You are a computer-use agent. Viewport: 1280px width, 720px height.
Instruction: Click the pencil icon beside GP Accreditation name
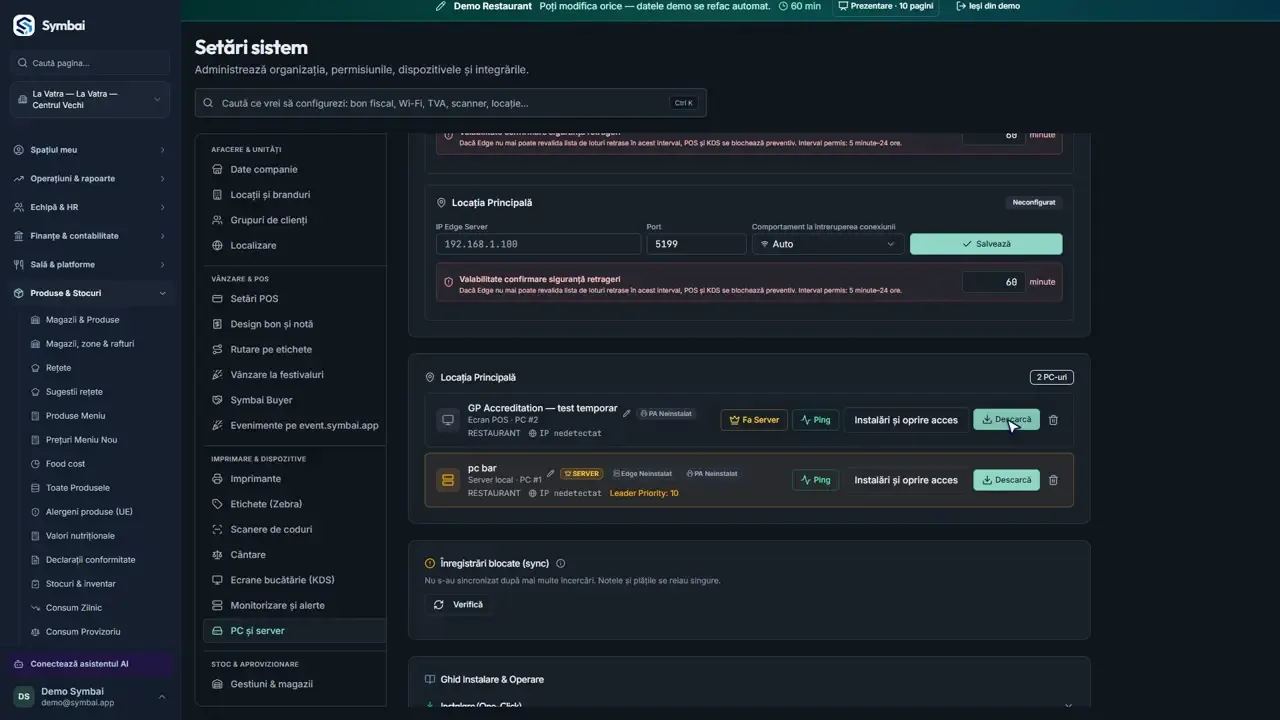627,413
